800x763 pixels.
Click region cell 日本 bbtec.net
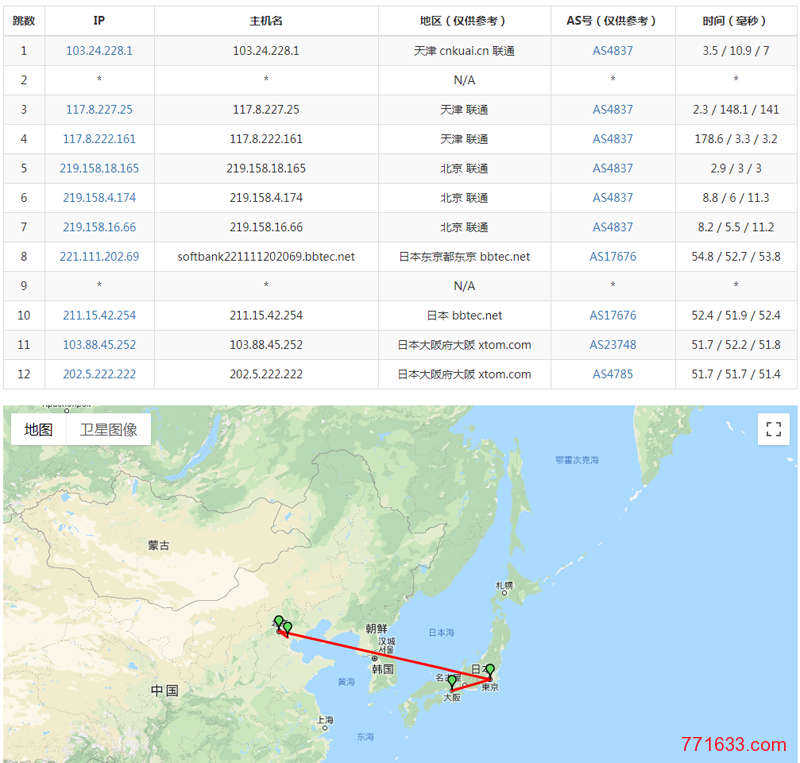pos(464,315)
